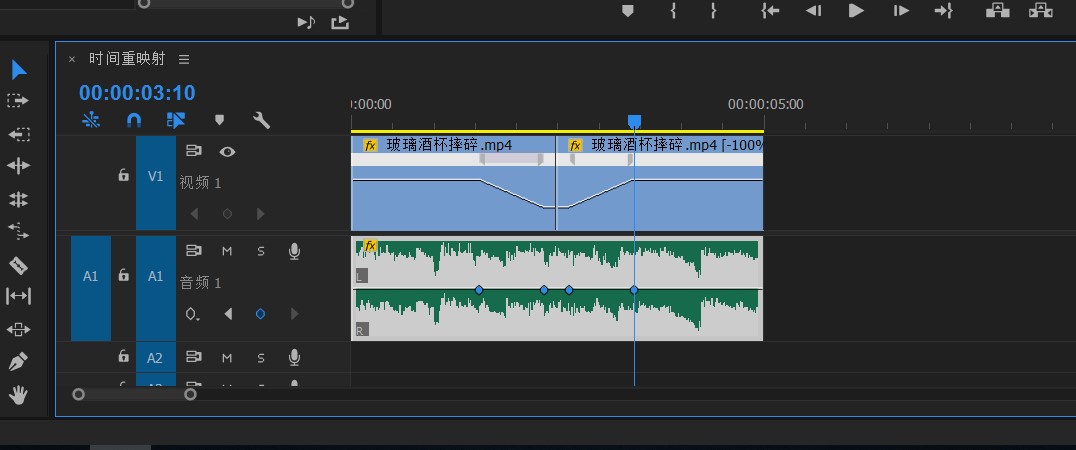The width and height of the screenshot is (1076, 450).
Task: Select the Selection tool arrow
Action: coord(19,69)
